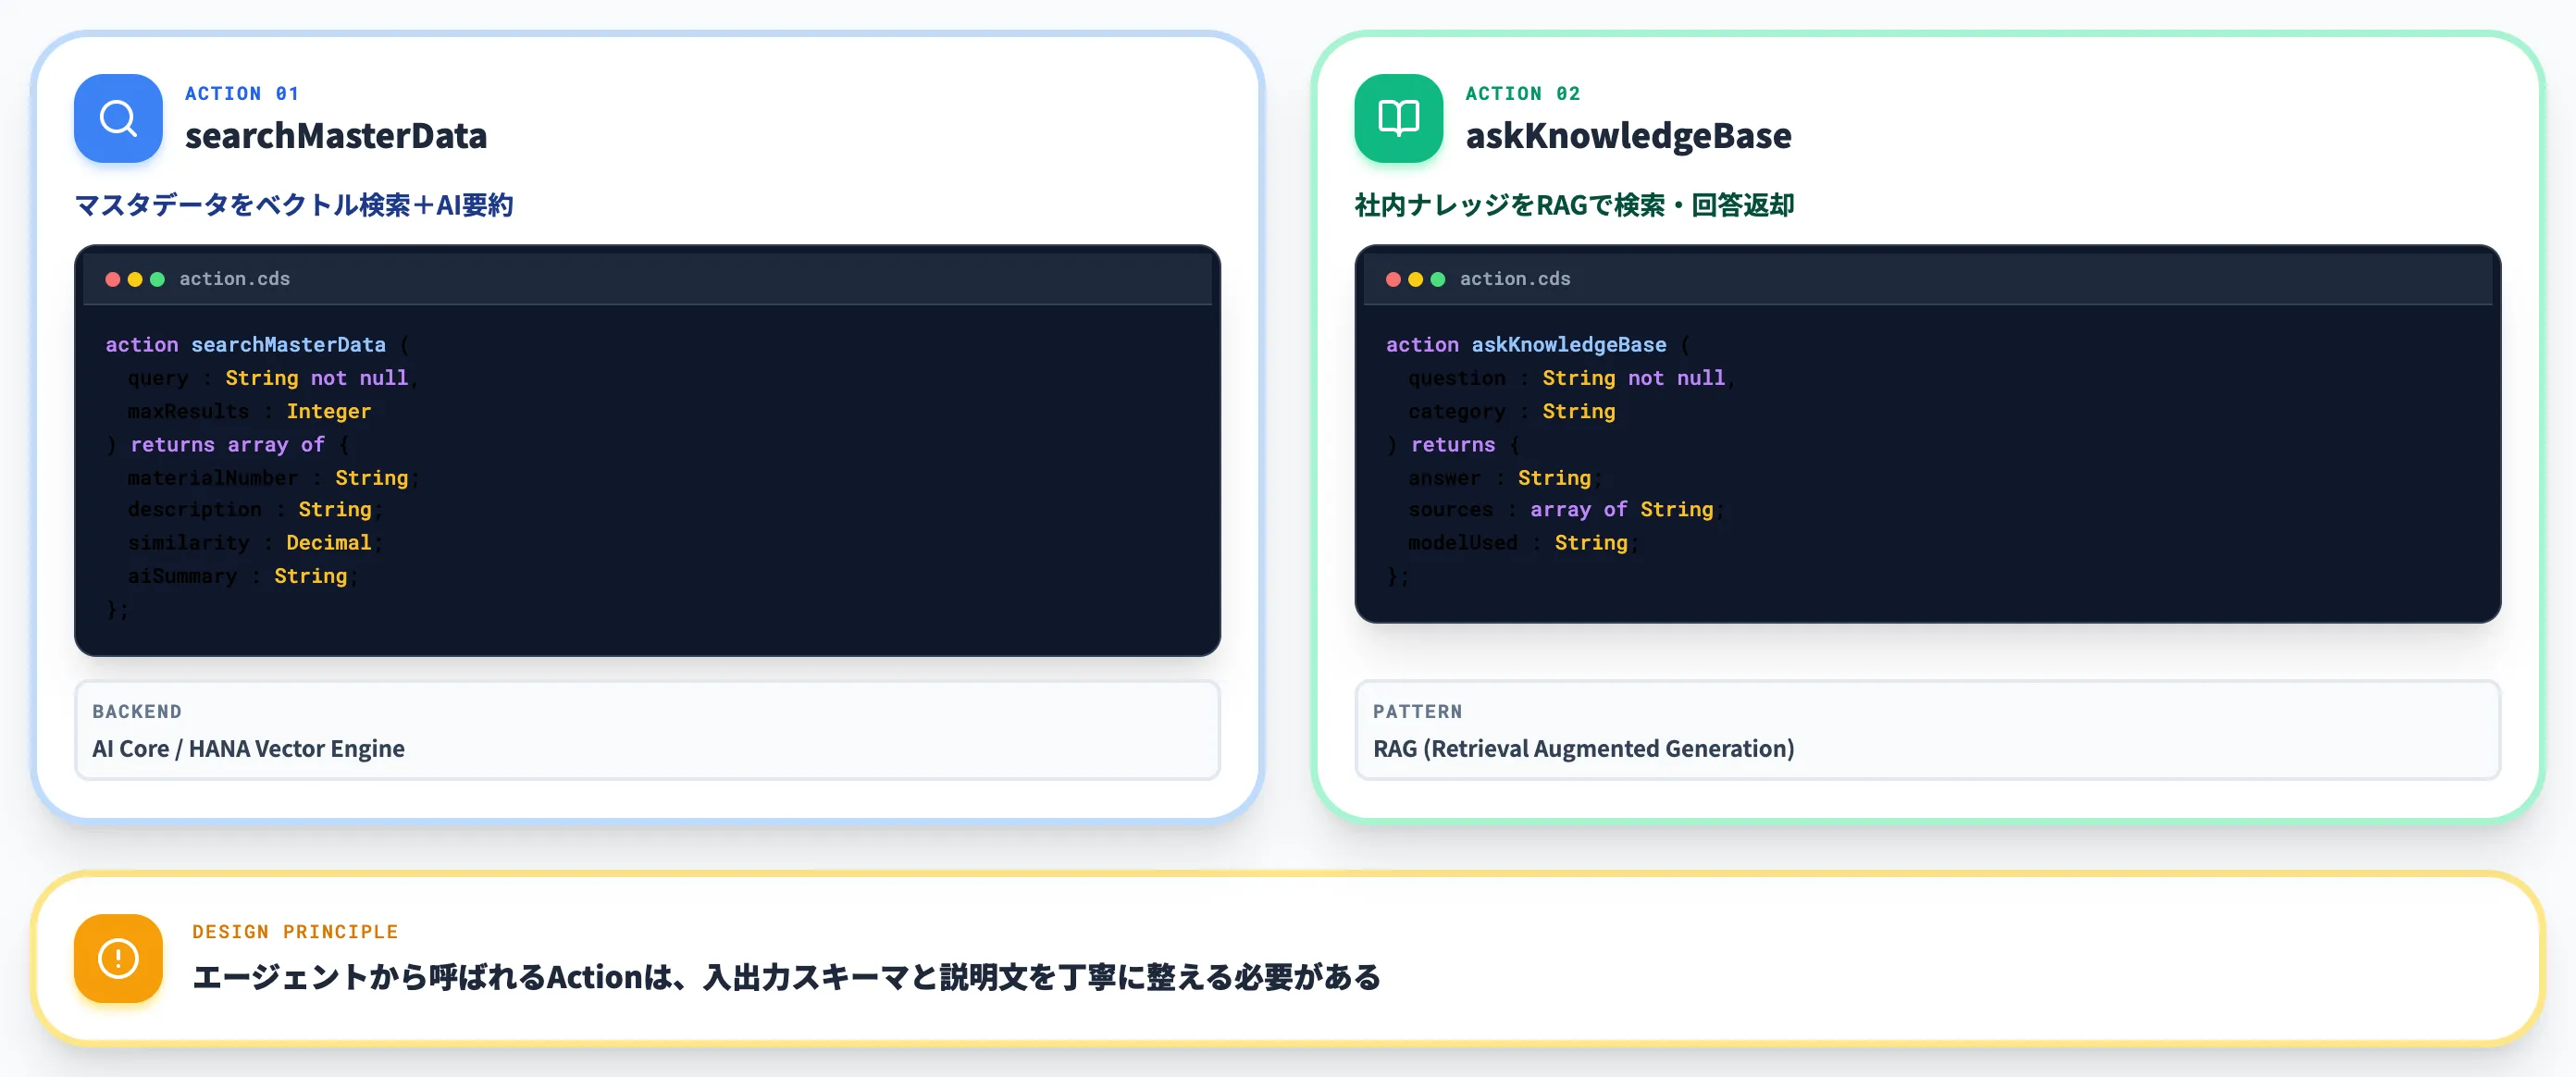The height and width of the screenshot is (1077, 2576).
Task: Click 'maxResults : Integer' code line
Action: pos(249,411)
